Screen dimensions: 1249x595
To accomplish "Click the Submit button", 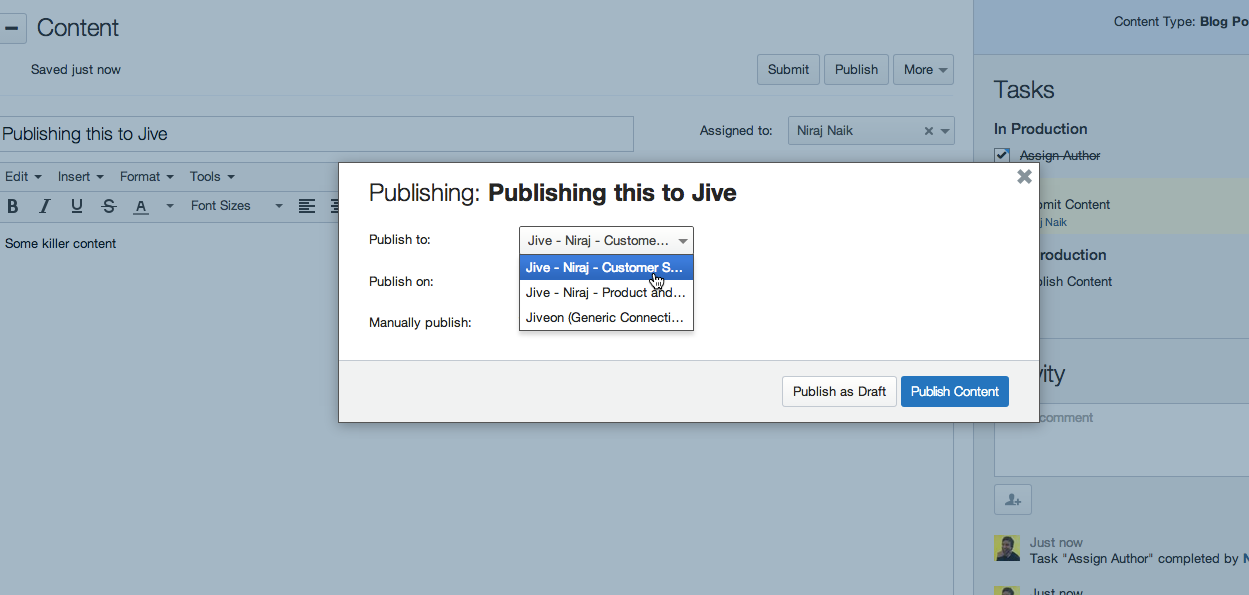I will pos(788,69).
